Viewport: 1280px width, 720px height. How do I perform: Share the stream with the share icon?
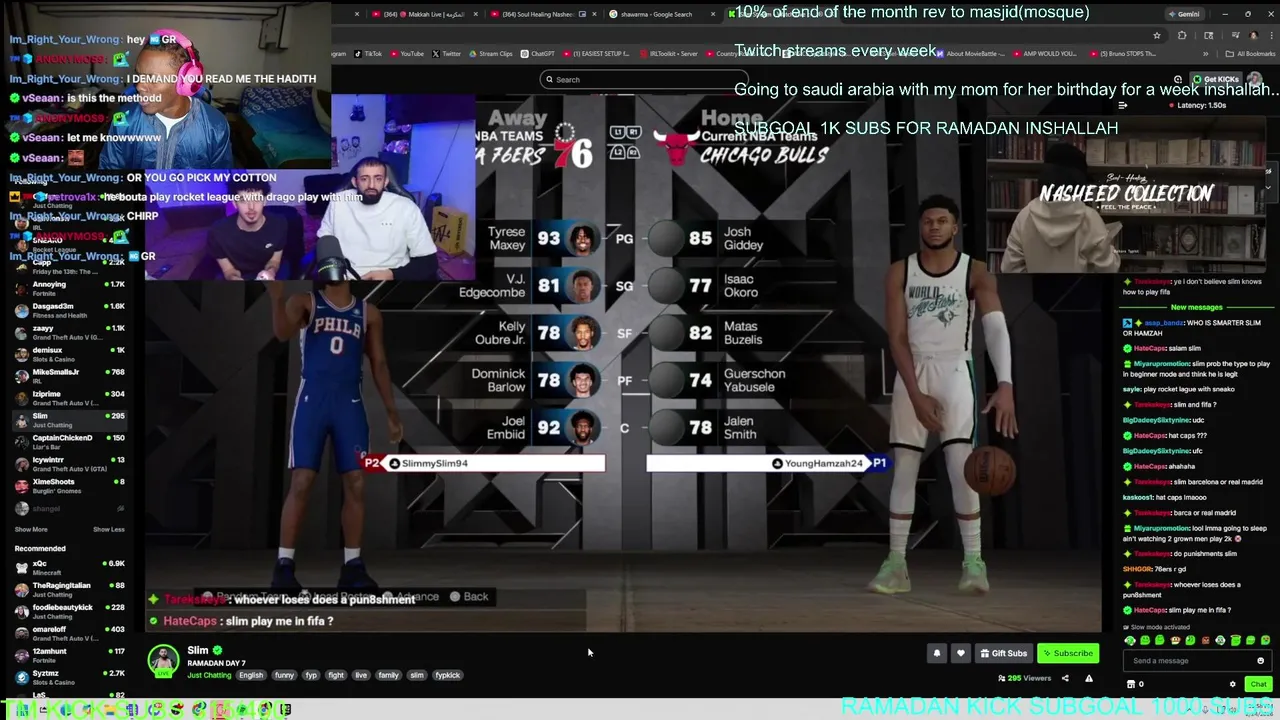click(x=1065, y=678)
